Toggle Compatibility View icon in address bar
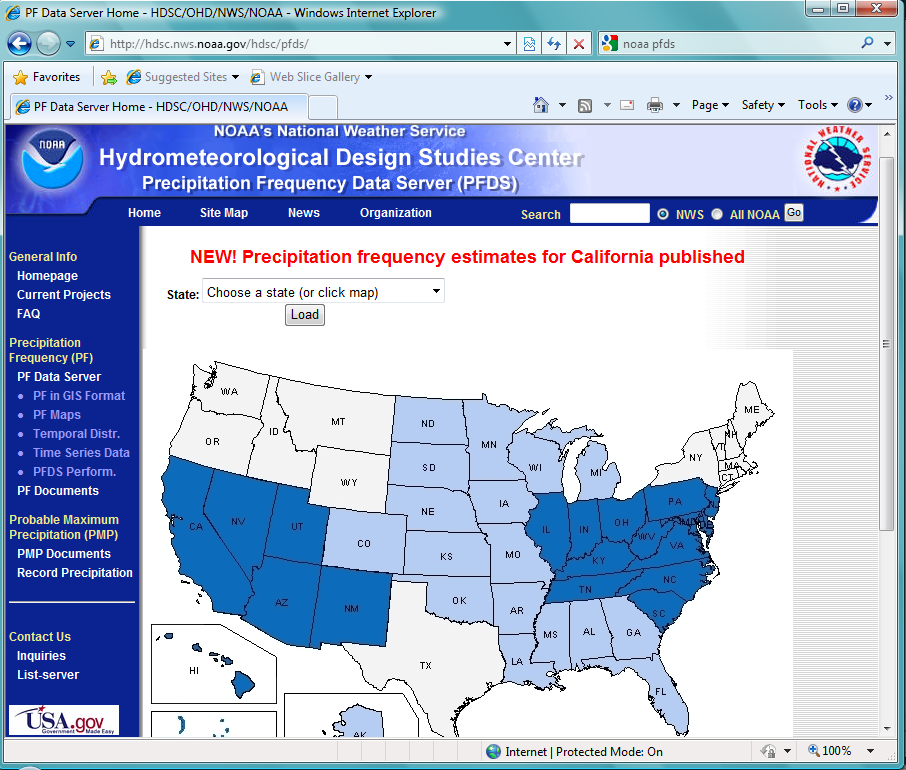This screenshot has height=770, width=906. [529, 44]
